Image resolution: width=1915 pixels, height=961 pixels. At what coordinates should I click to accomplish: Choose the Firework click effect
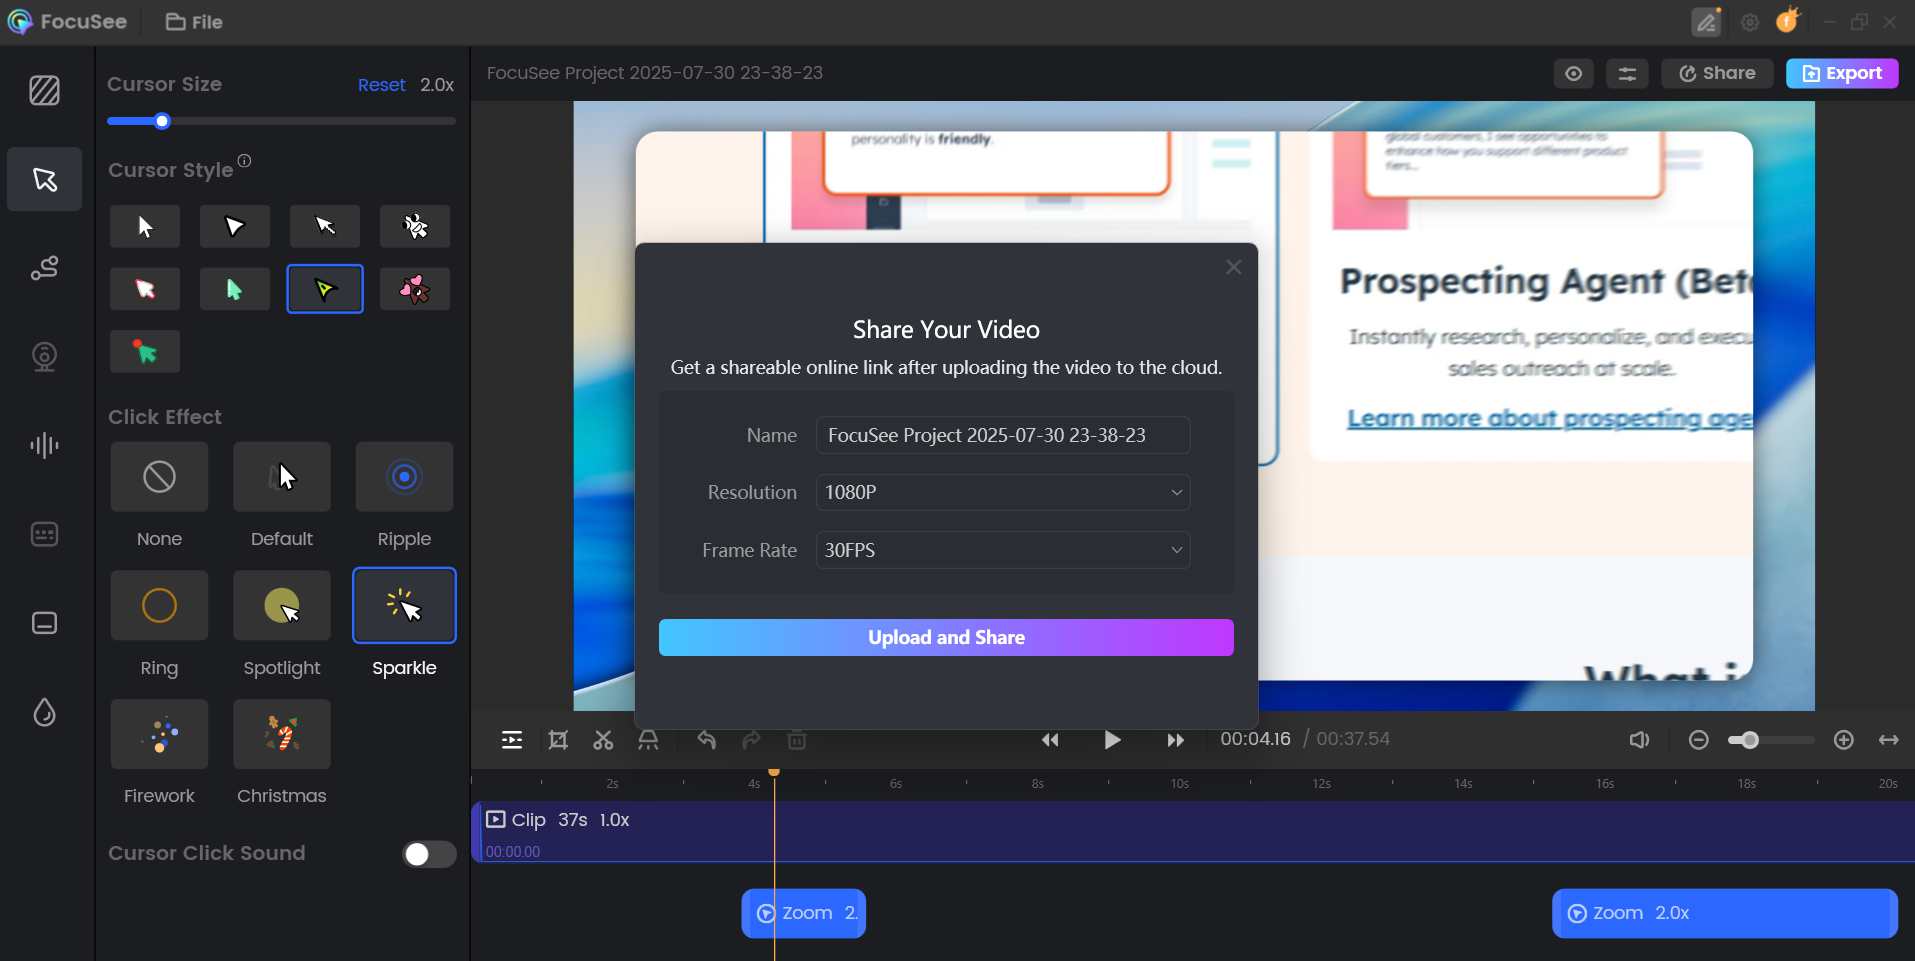[159, 734]
